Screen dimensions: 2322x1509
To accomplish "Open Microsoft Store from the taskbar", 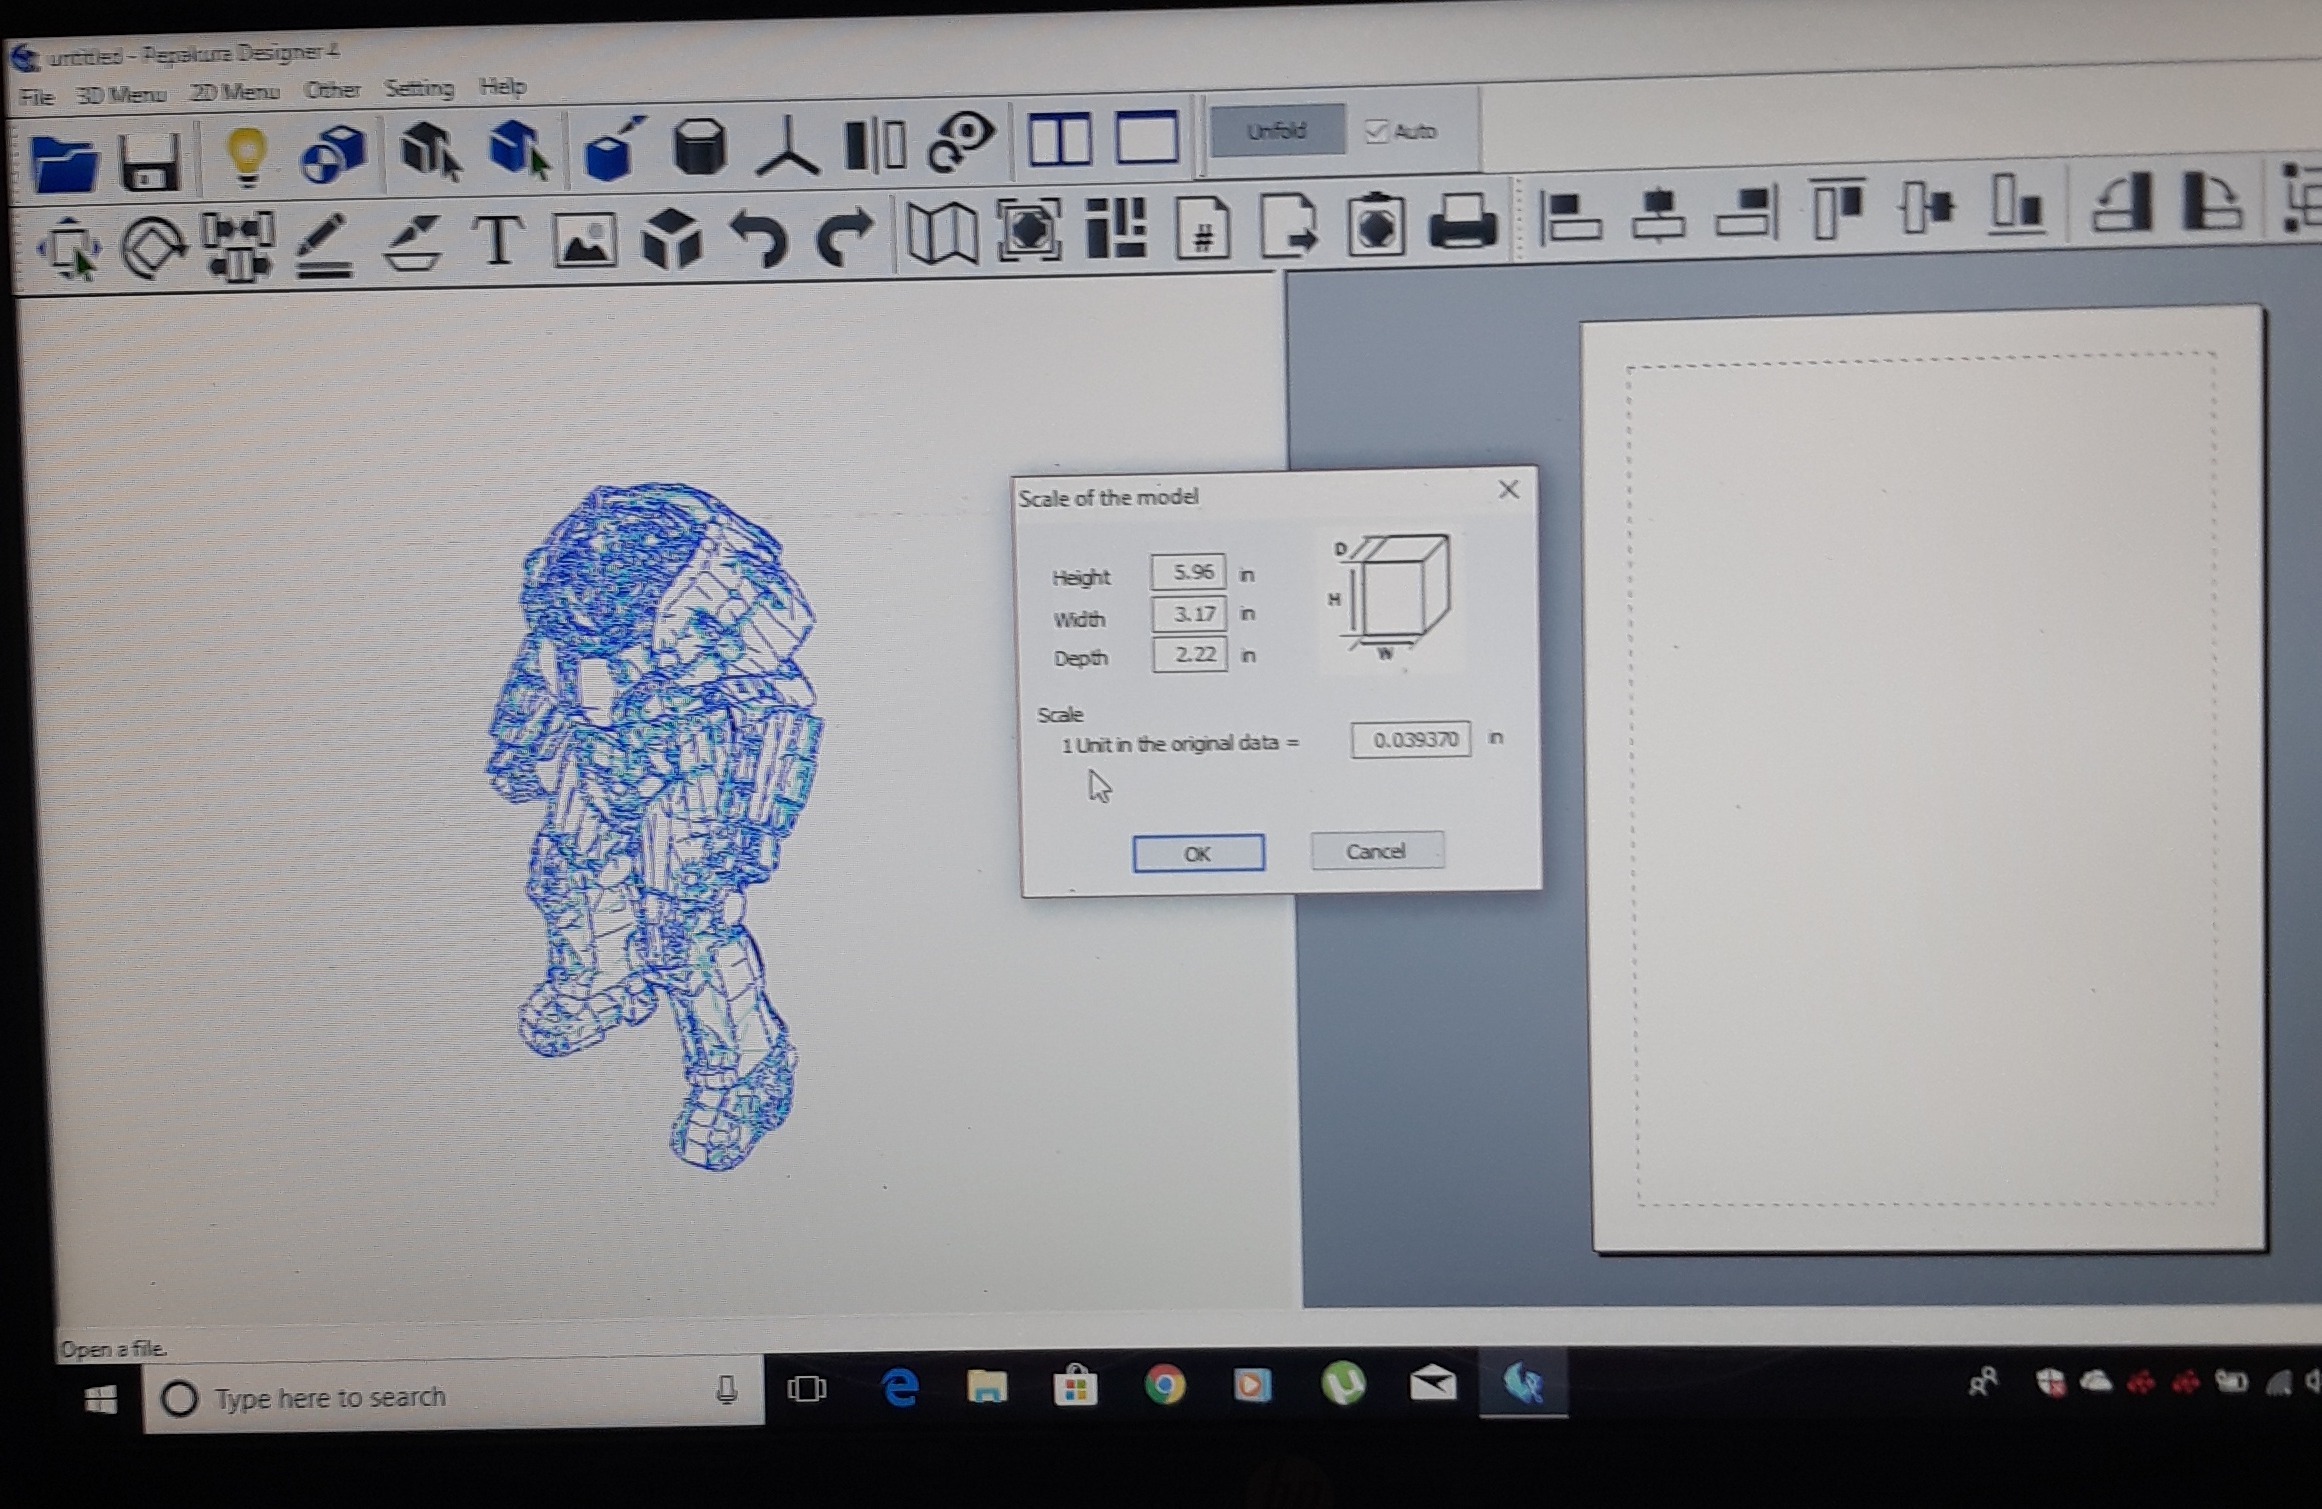I will click(1075, 1386).
